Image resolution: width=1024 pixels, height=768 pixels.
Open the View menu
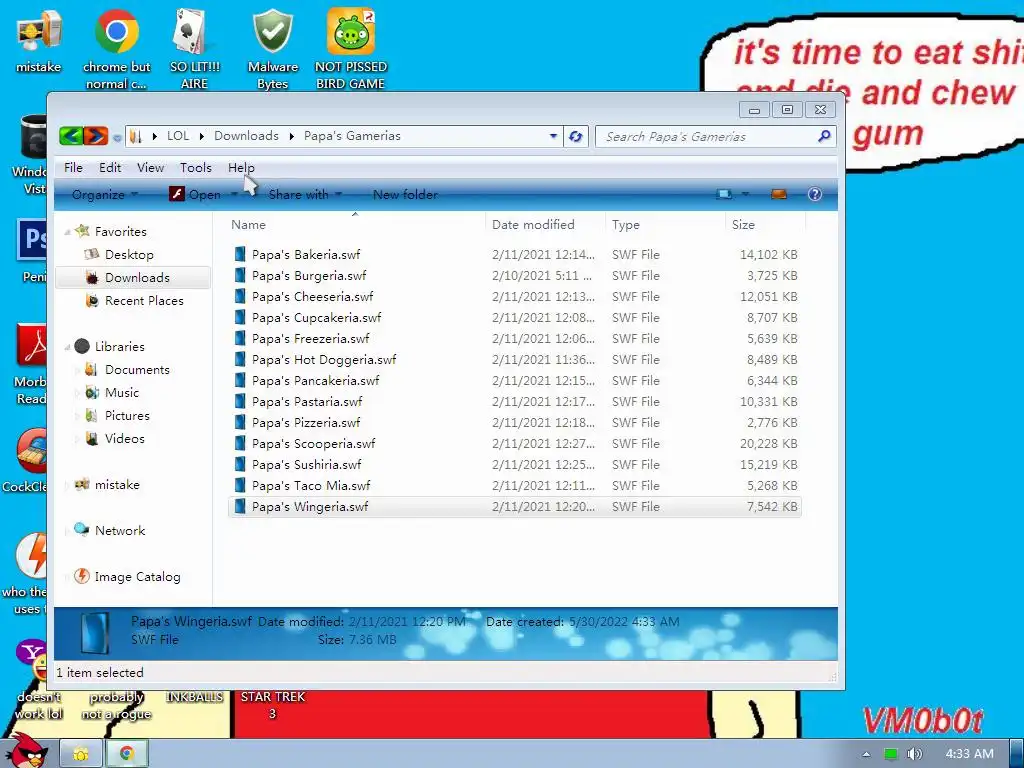point(150,168)
